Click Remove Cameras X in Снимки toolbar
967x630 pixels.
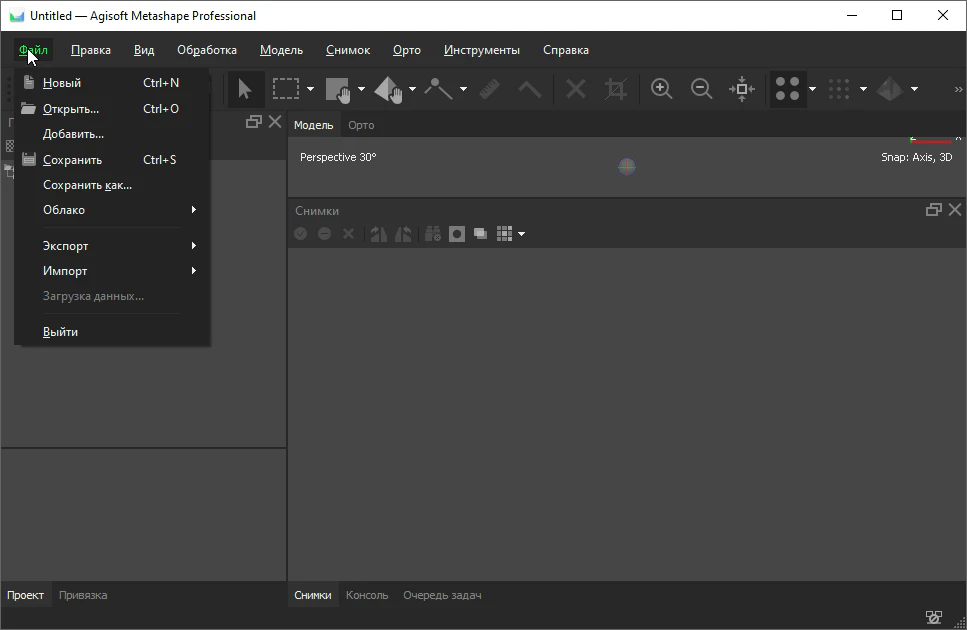pyautogui.click(x=348, y=234)
